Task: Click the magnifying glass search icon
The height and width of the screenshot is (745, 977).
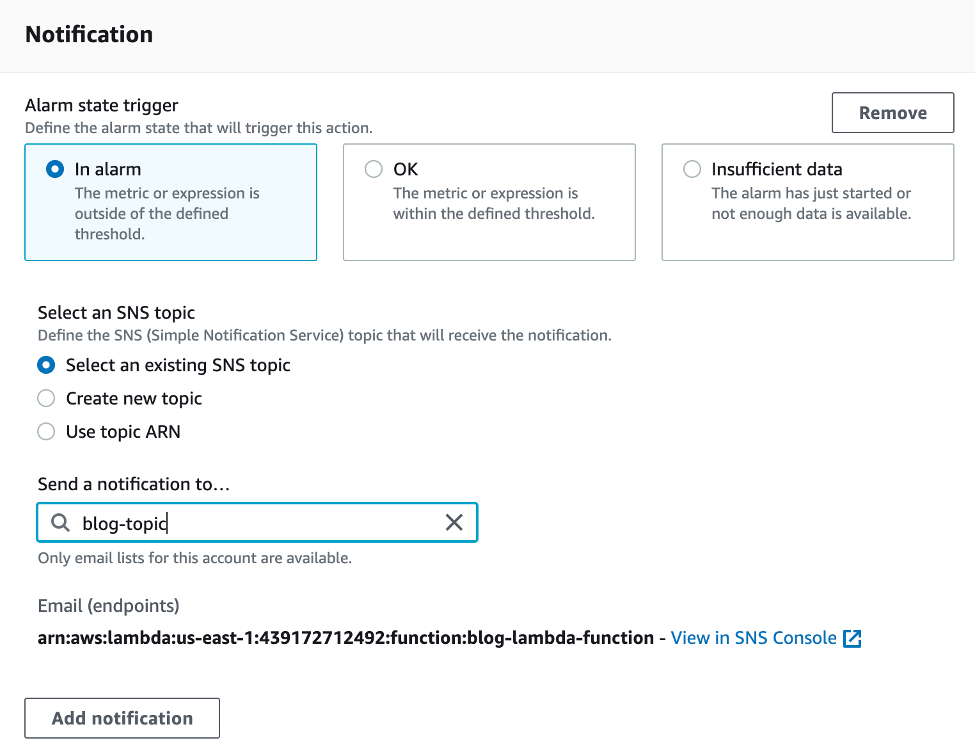Action: coord(60,522)
